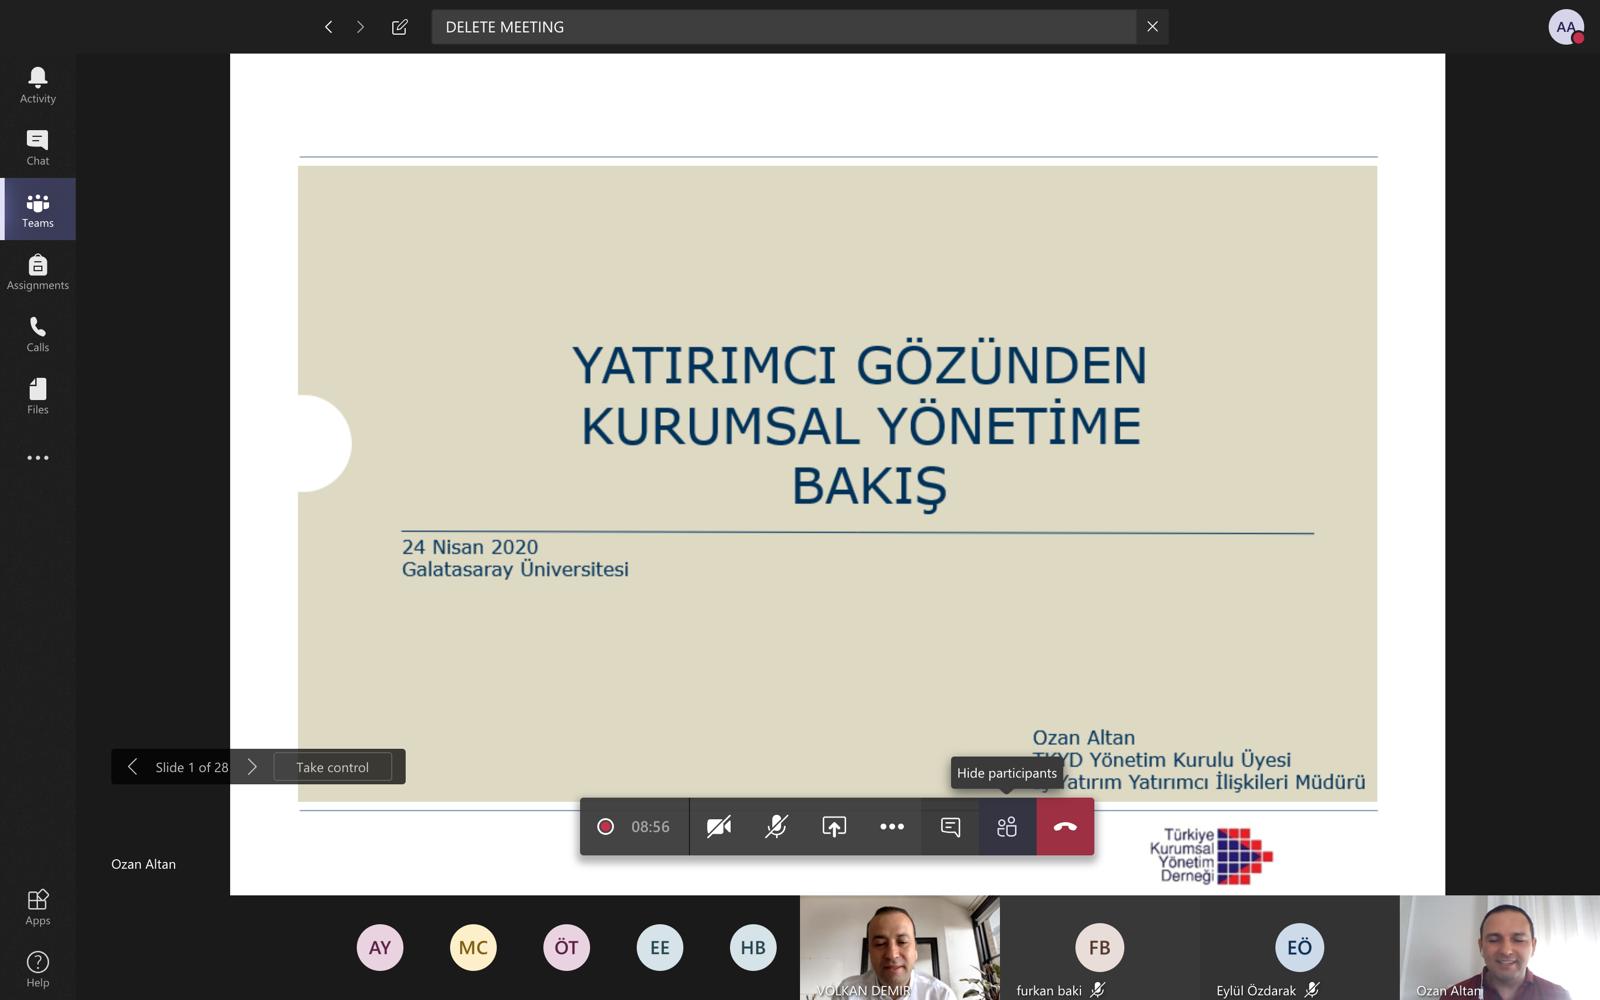Click the Take control button
1600x1000 pixels.
pos(332,767)
